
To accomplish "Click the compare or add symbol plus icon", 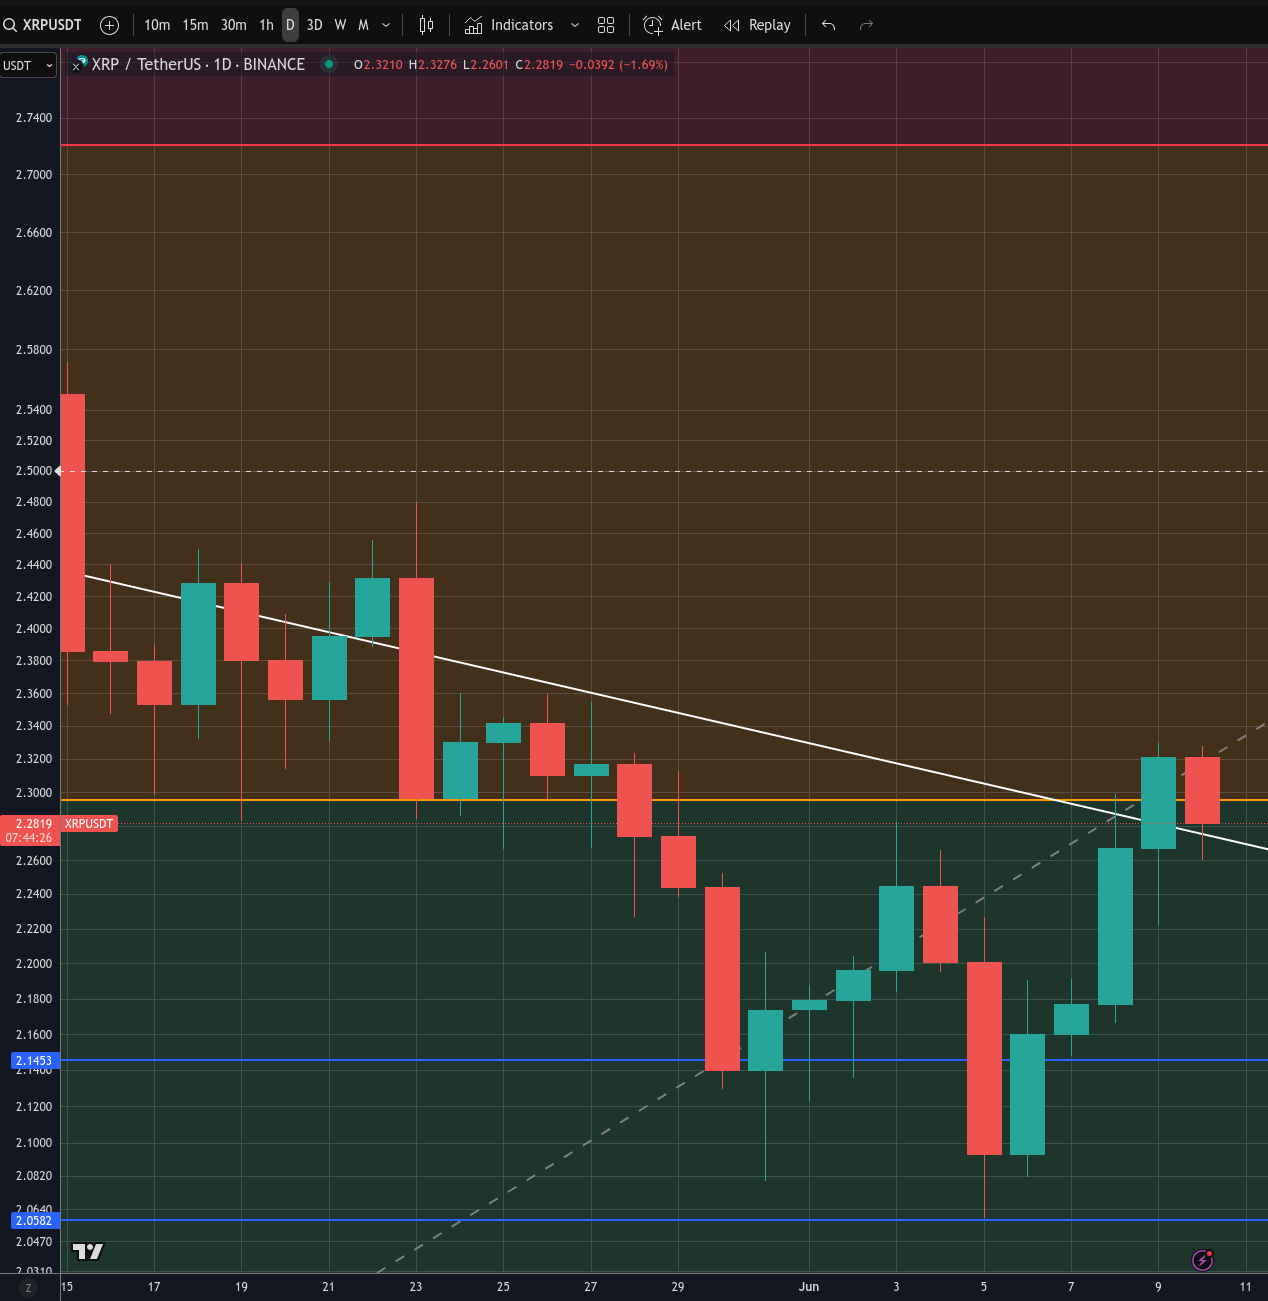I will (x=110, y=25).
